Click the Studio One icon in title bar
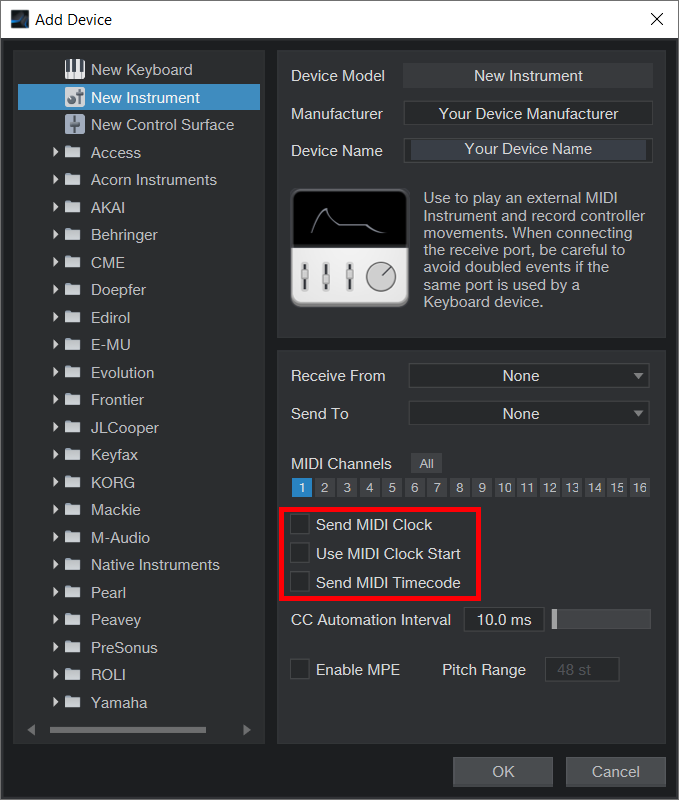Viewport: 679px width, 800px height. click(19, 19)
